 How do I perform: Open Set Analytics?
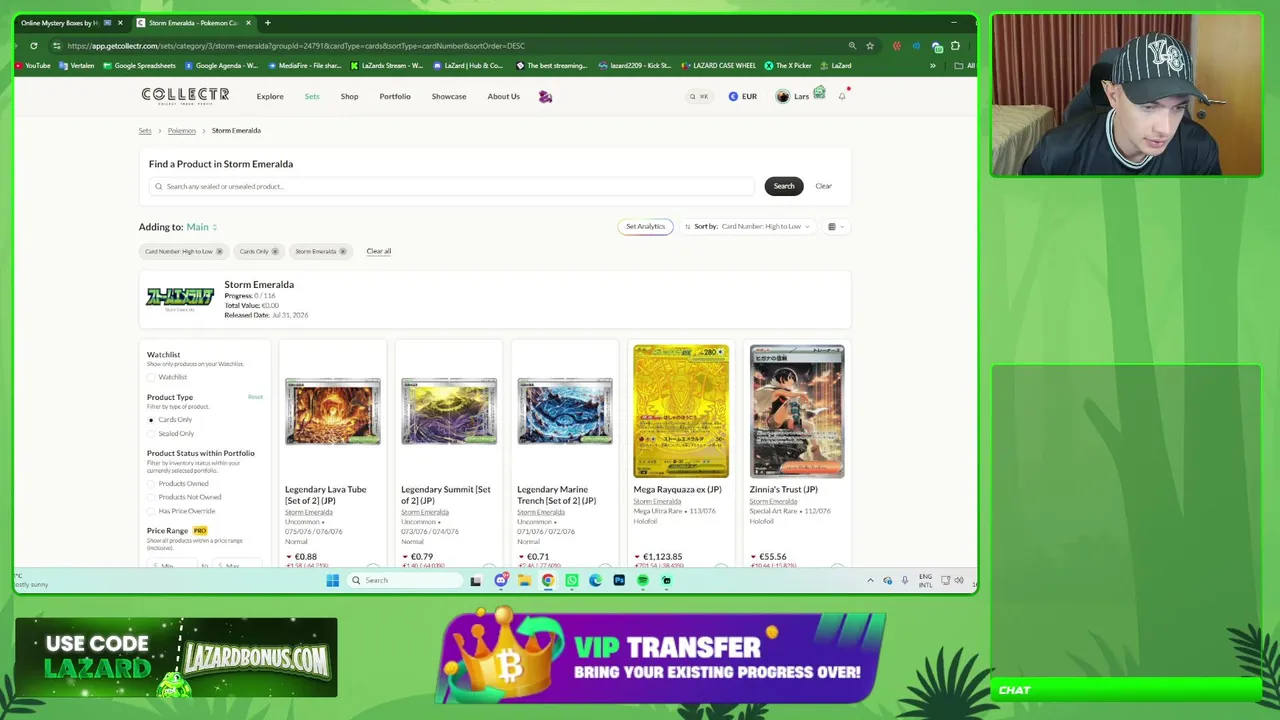(645, 227)
